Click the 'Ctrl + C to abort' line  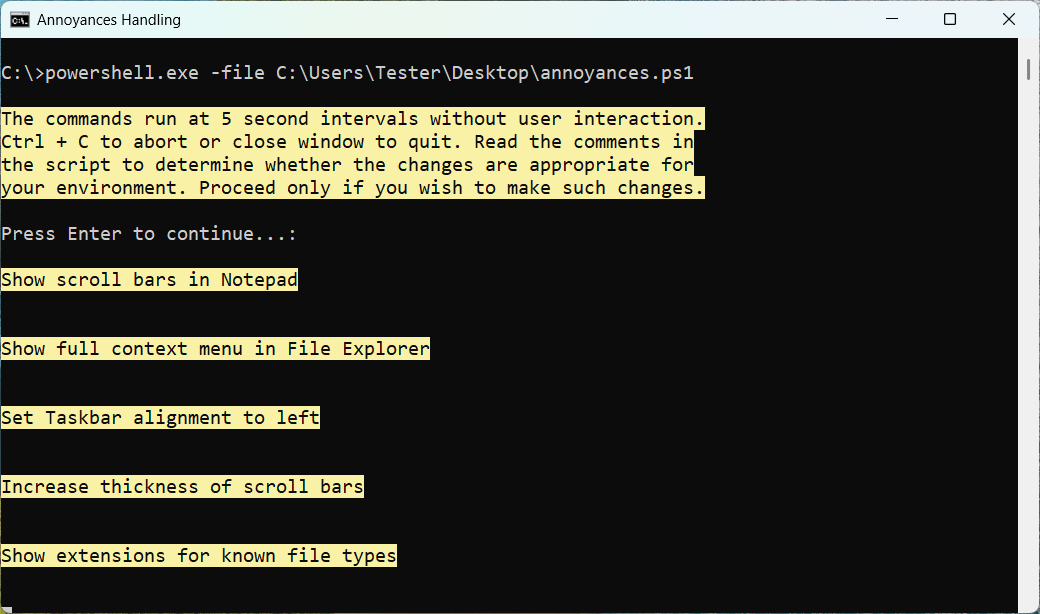(347, 142)
